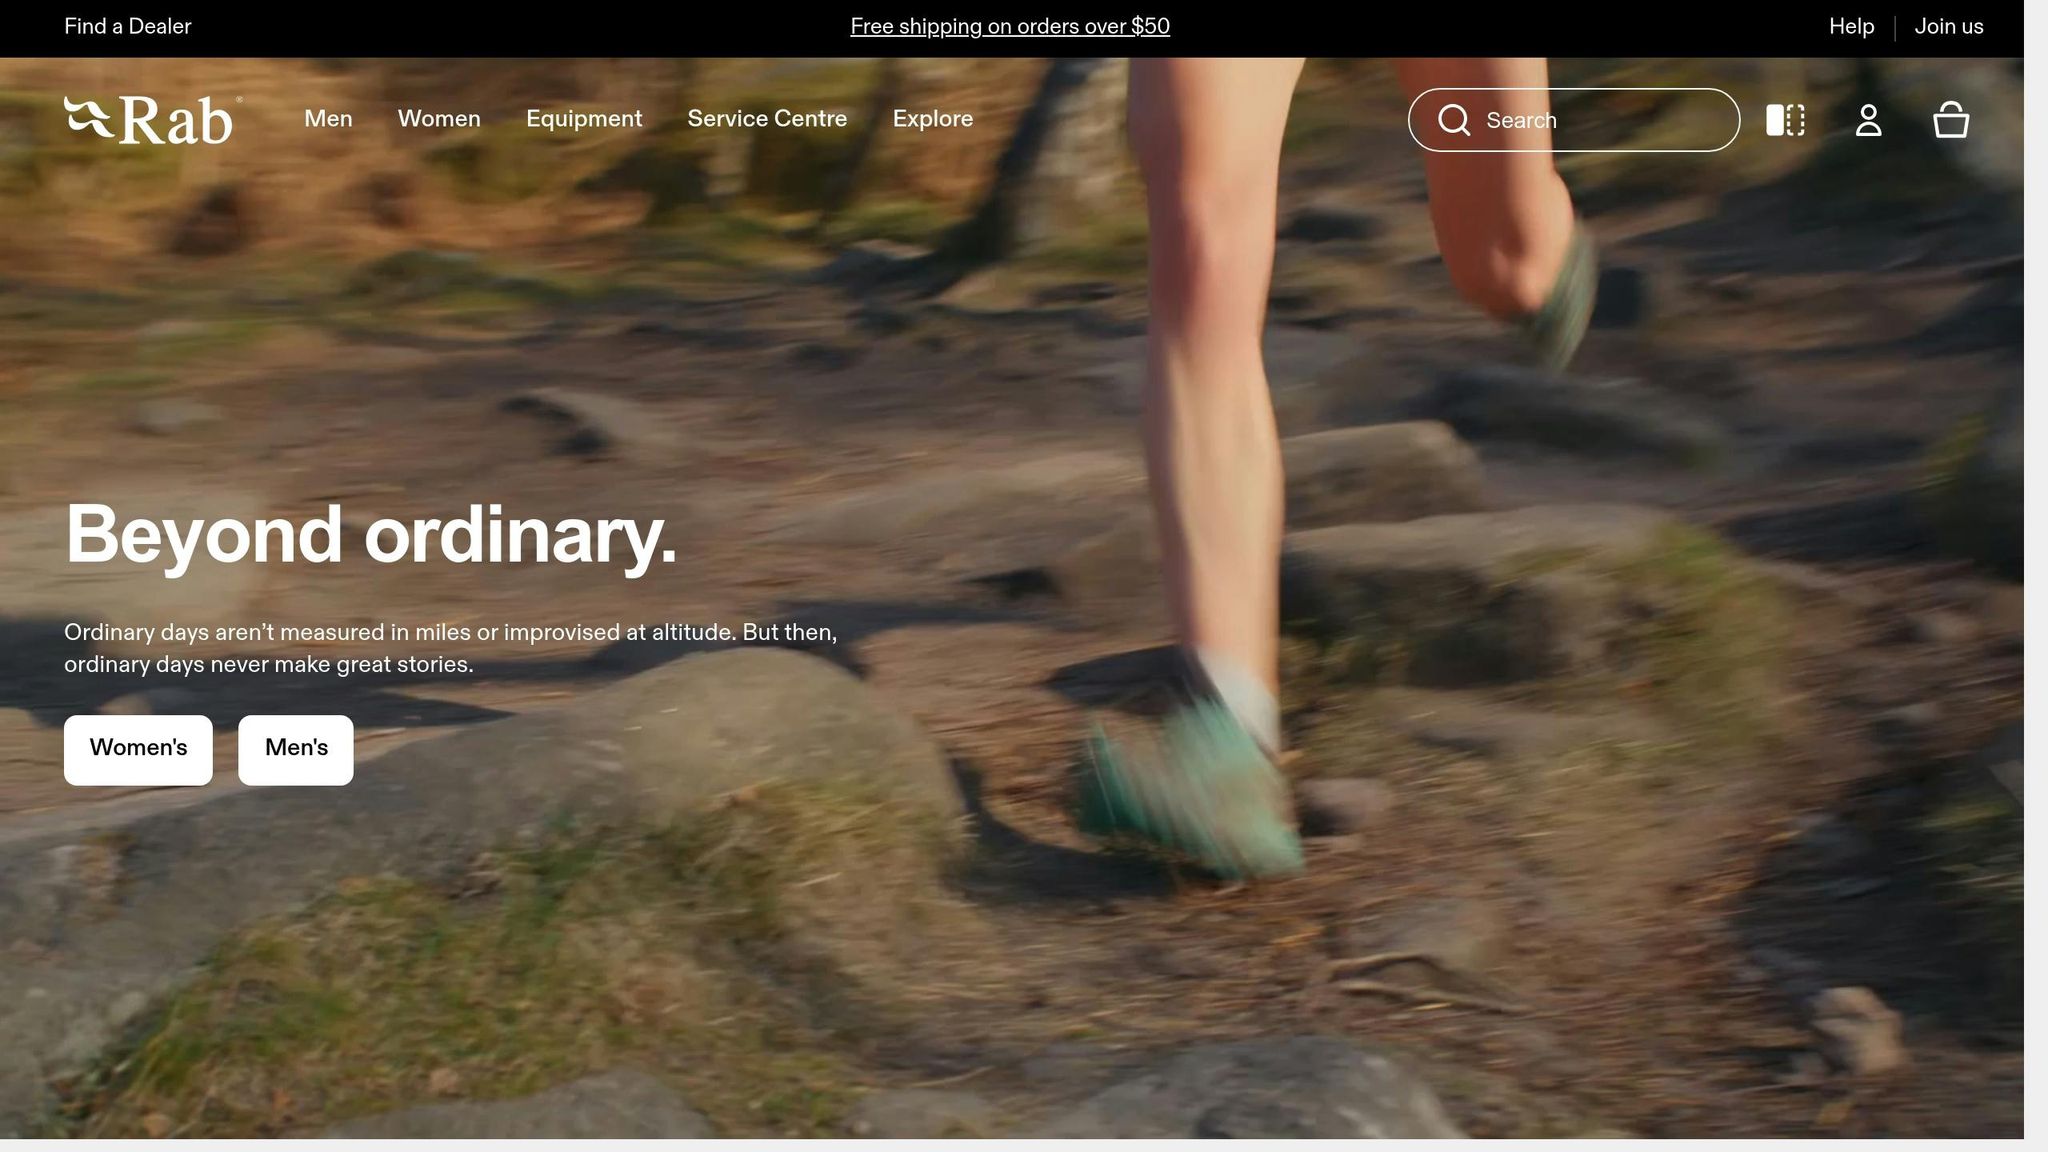Click the magnifying glass search icon
2048x1152 pixels.
point(1453,120)
